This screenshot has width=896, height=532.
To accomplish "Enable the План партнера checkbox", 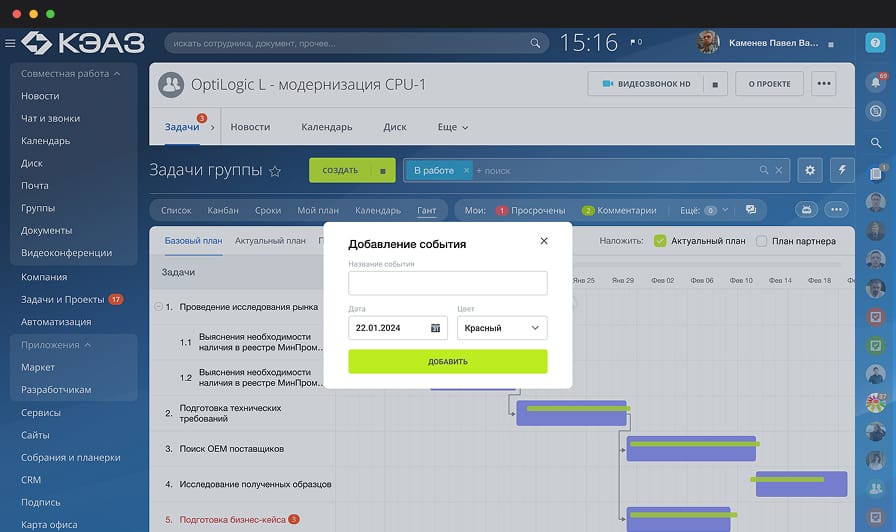I will 762,241.
